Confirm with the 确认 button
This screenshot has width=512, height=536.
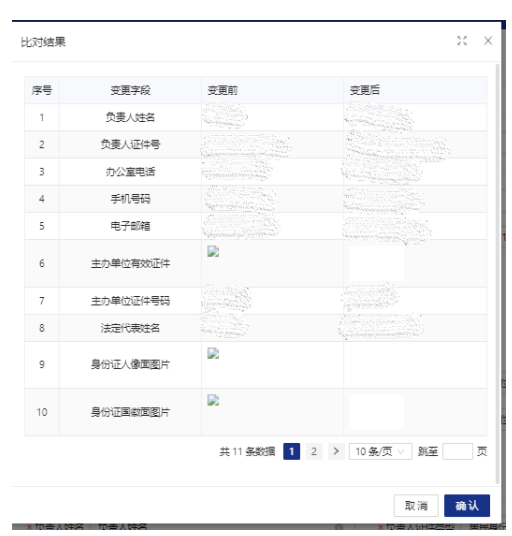[x=467, y=506]
